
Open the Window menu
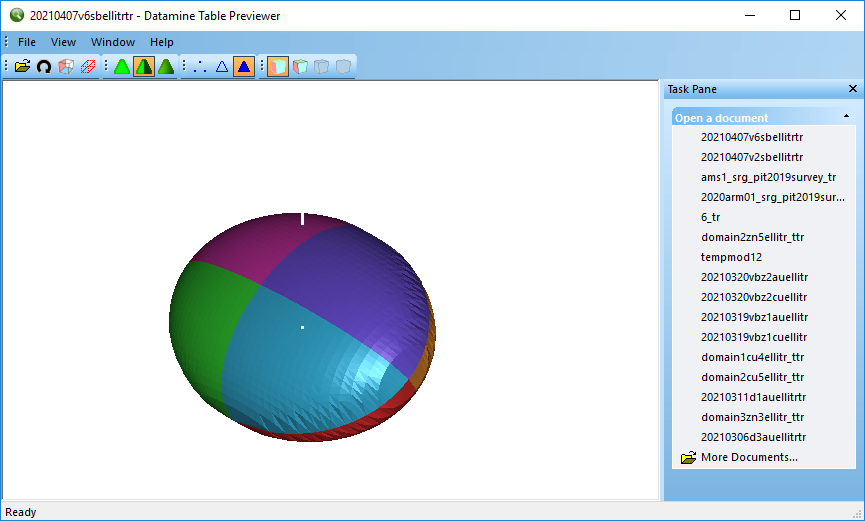point(113,42)
